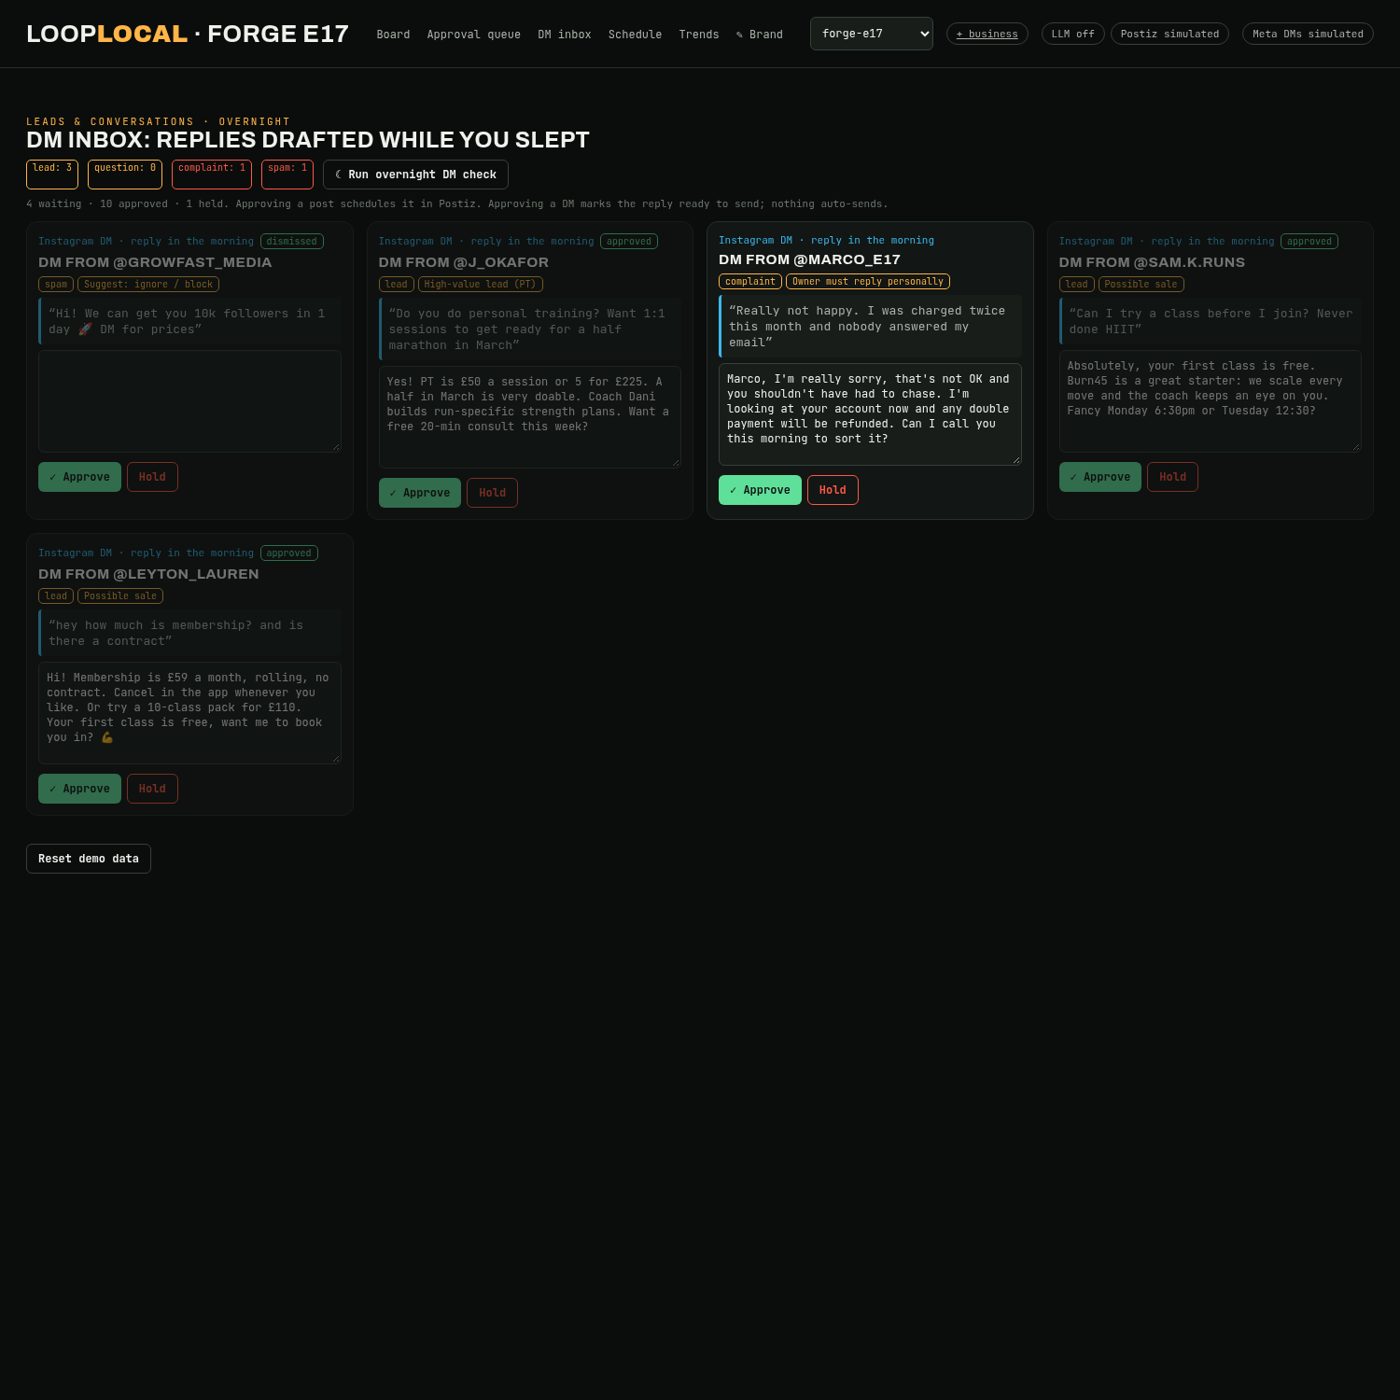Approve reply to @leyton_lauren
The width and height of the screenshot is (1400, 1400).
79,789
